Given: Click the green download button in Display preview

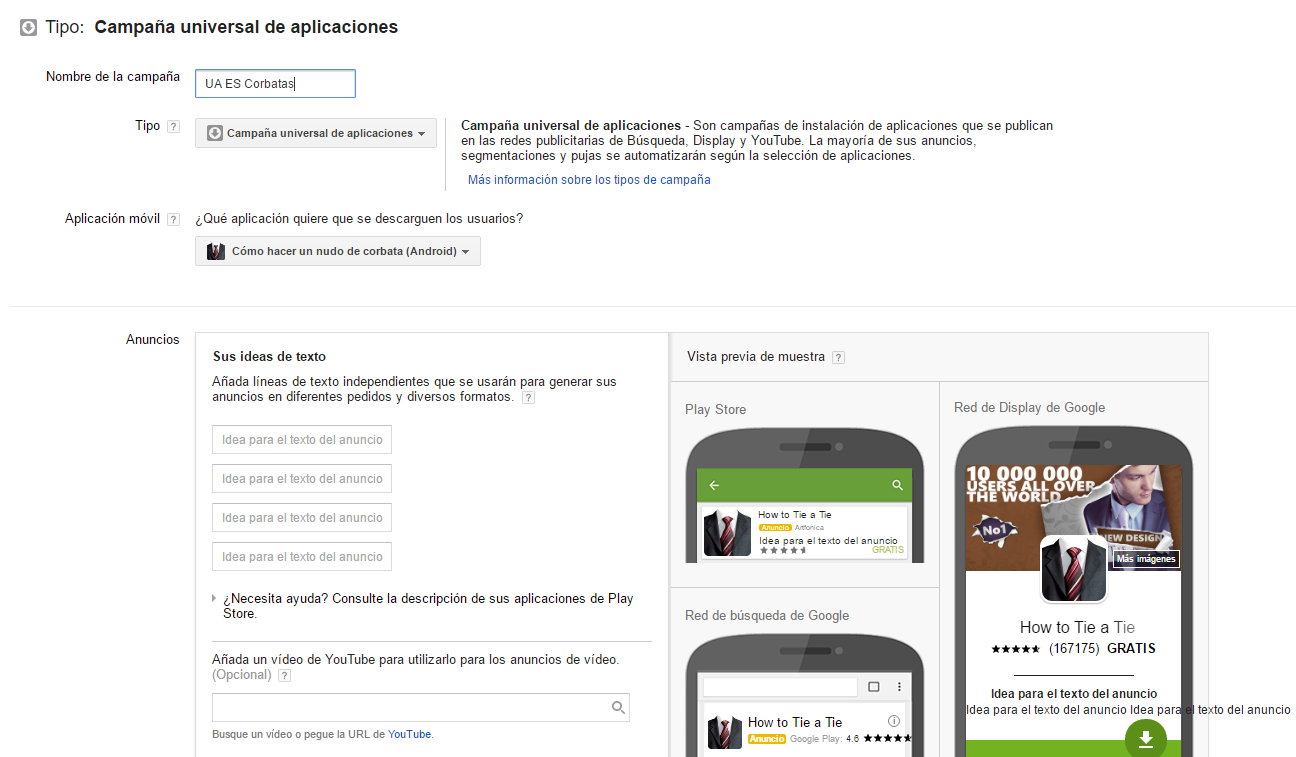Looking at the screenshot, I should (x=1146, y=739).
